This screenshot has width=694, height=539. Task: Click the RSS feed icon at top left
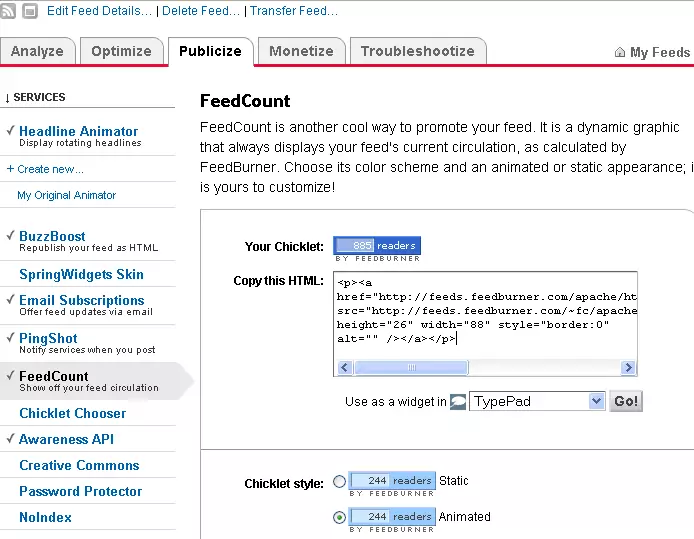[x=9, y=11]
